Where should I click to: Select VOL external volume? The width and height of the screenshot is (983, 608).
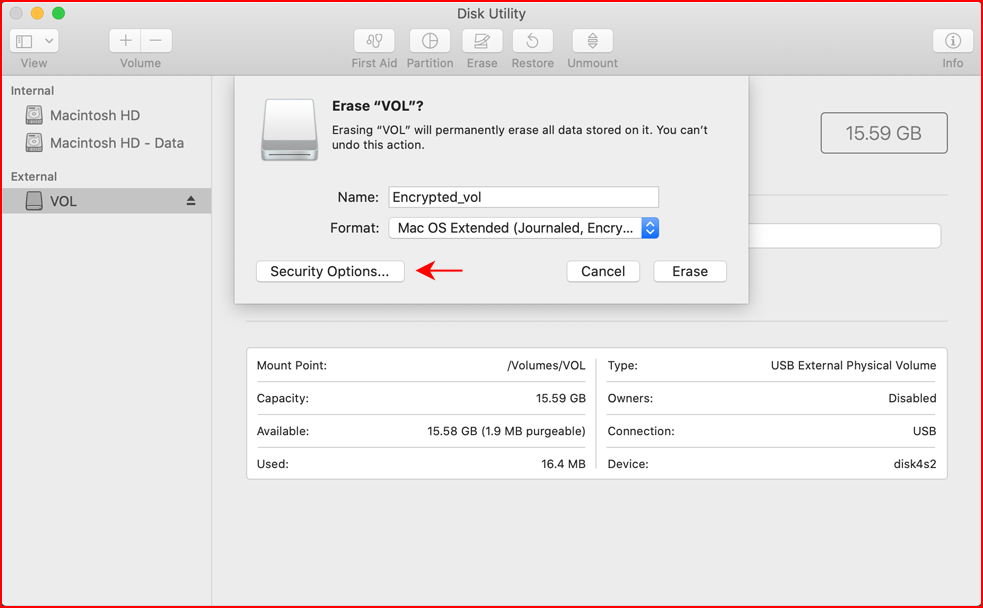pyautogui.click(x=107, y=201)
